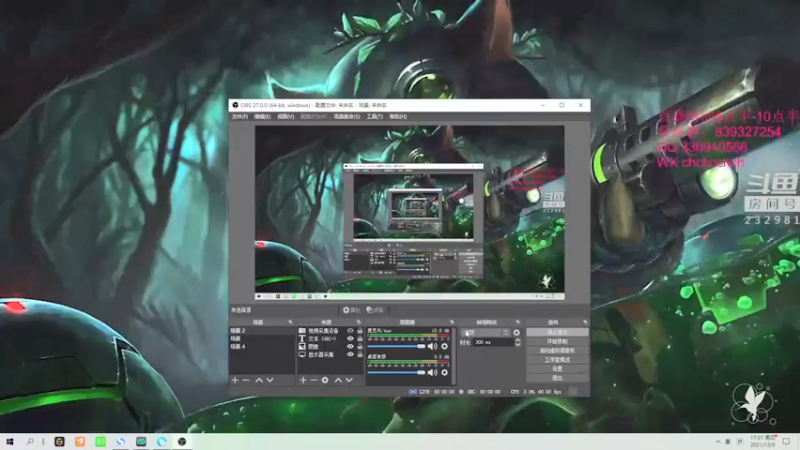This screenshot has height=450, width=800.
Task: Remove selected source with minus icon
Action: (314, 380)
